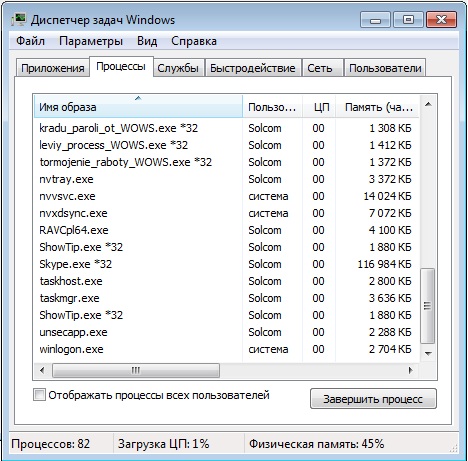
Task: Click memory value 2 288 КБ
Action: click(390, 332)
